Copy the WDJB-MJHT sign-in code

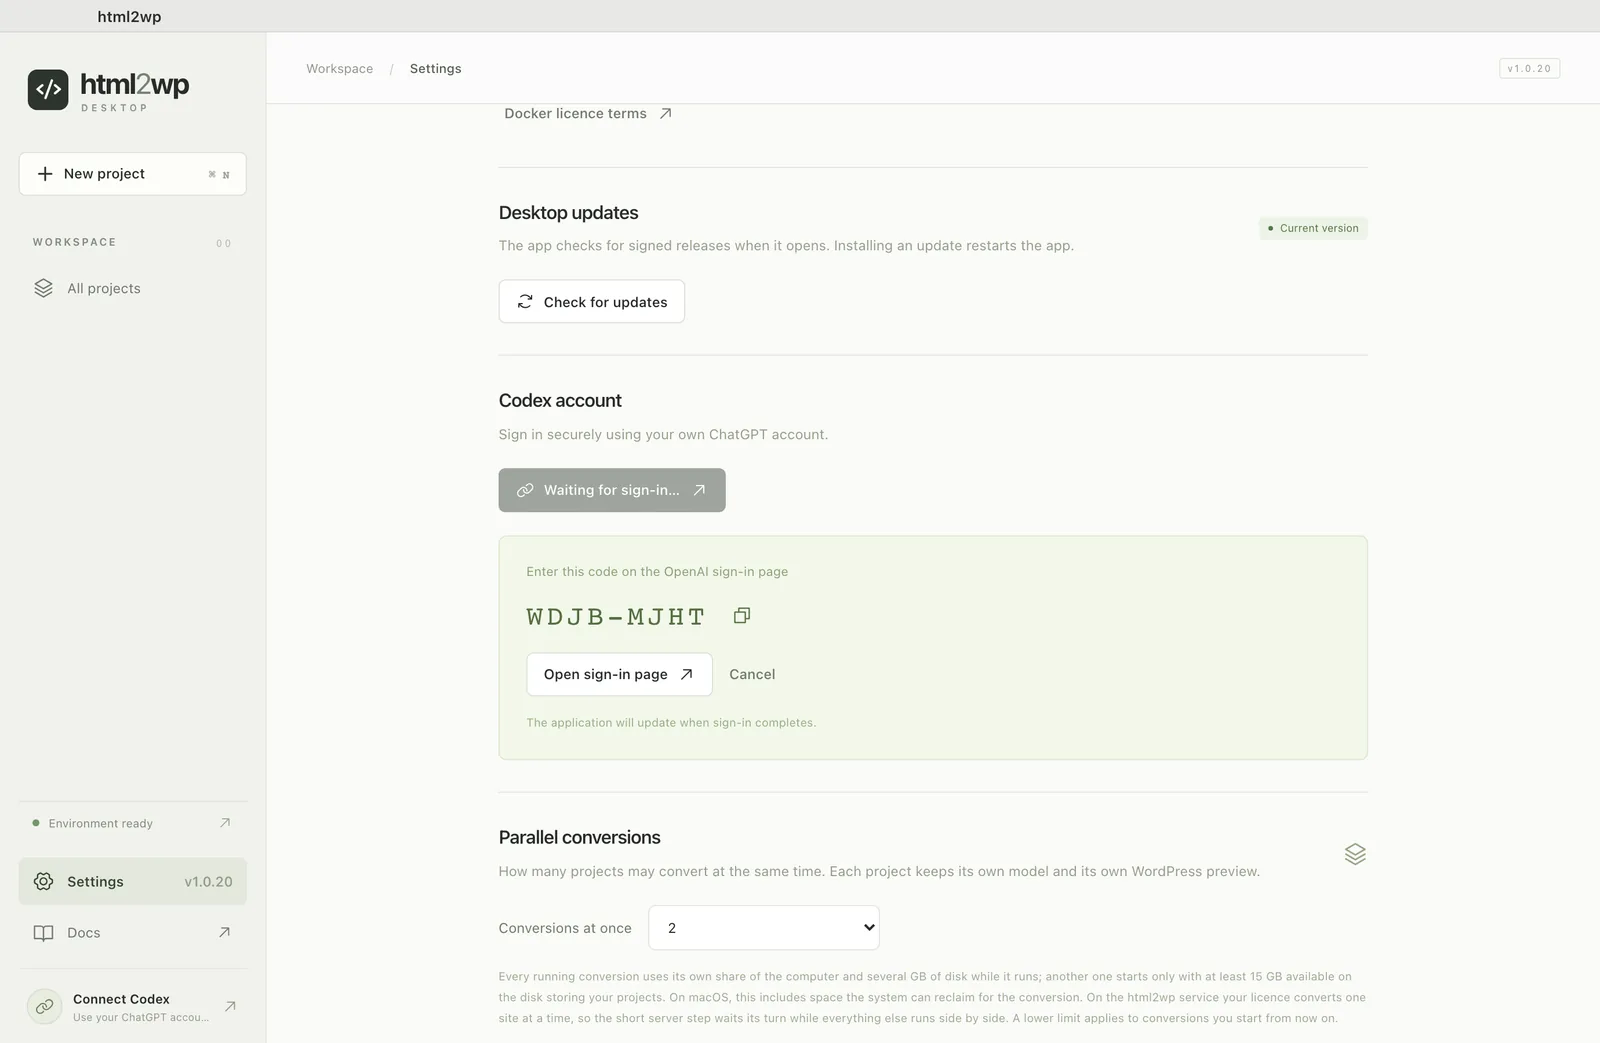[741, 615]
